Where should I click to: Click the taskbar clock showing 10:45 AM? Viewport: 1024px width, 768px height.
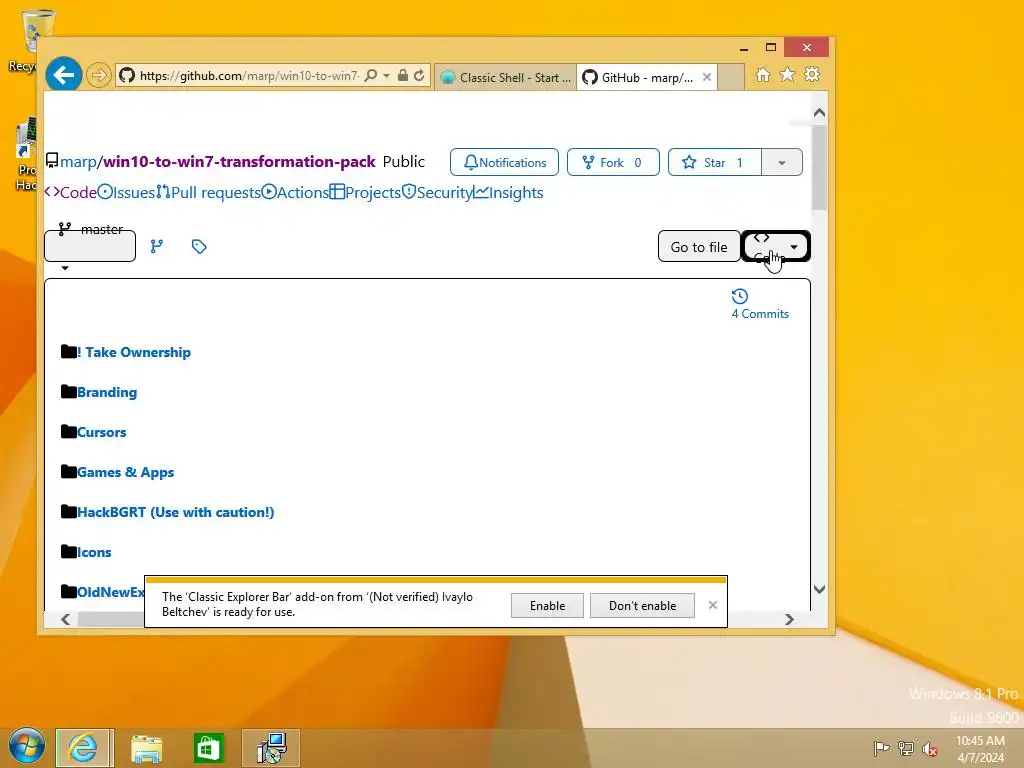[980, 749]
